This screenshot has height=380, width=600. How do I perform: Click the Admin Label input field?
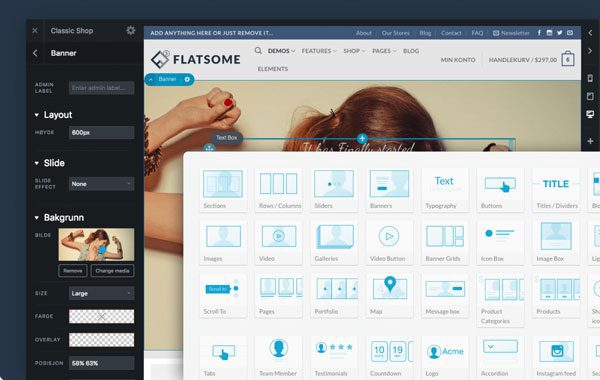[x=101, y=88]
